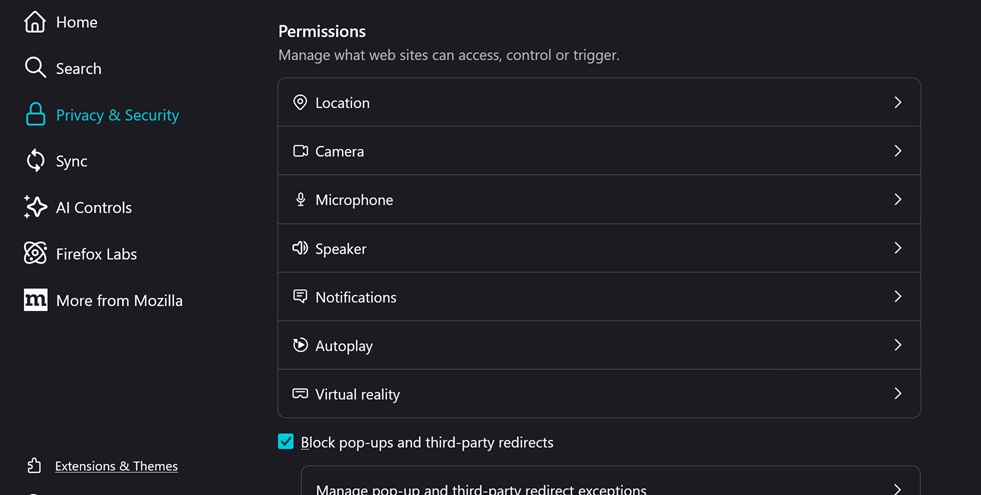Expand the Speaker permission chevron
The width and height of the screenshot is (981, 495).
[897, 248]
